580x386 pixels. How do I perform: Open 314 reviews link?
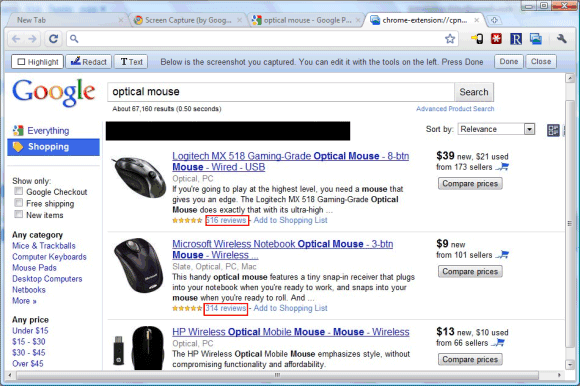click(226, 308)
